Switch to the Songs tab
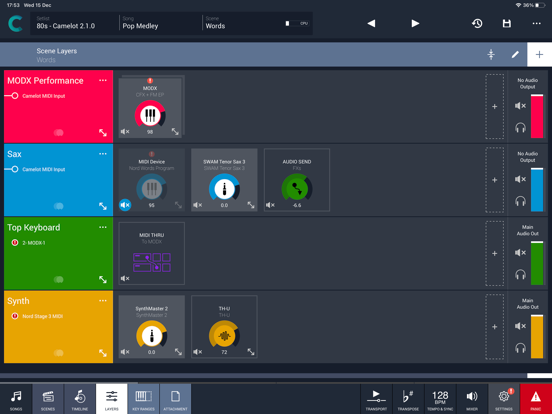The image size is (552, 414). (x=16, y=399)
